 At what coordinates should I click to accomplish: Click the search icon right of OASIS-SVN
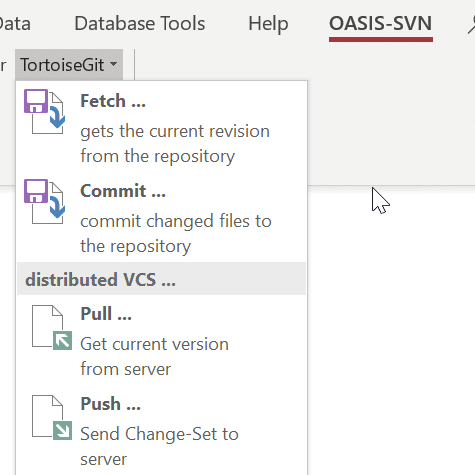[471, 24]
